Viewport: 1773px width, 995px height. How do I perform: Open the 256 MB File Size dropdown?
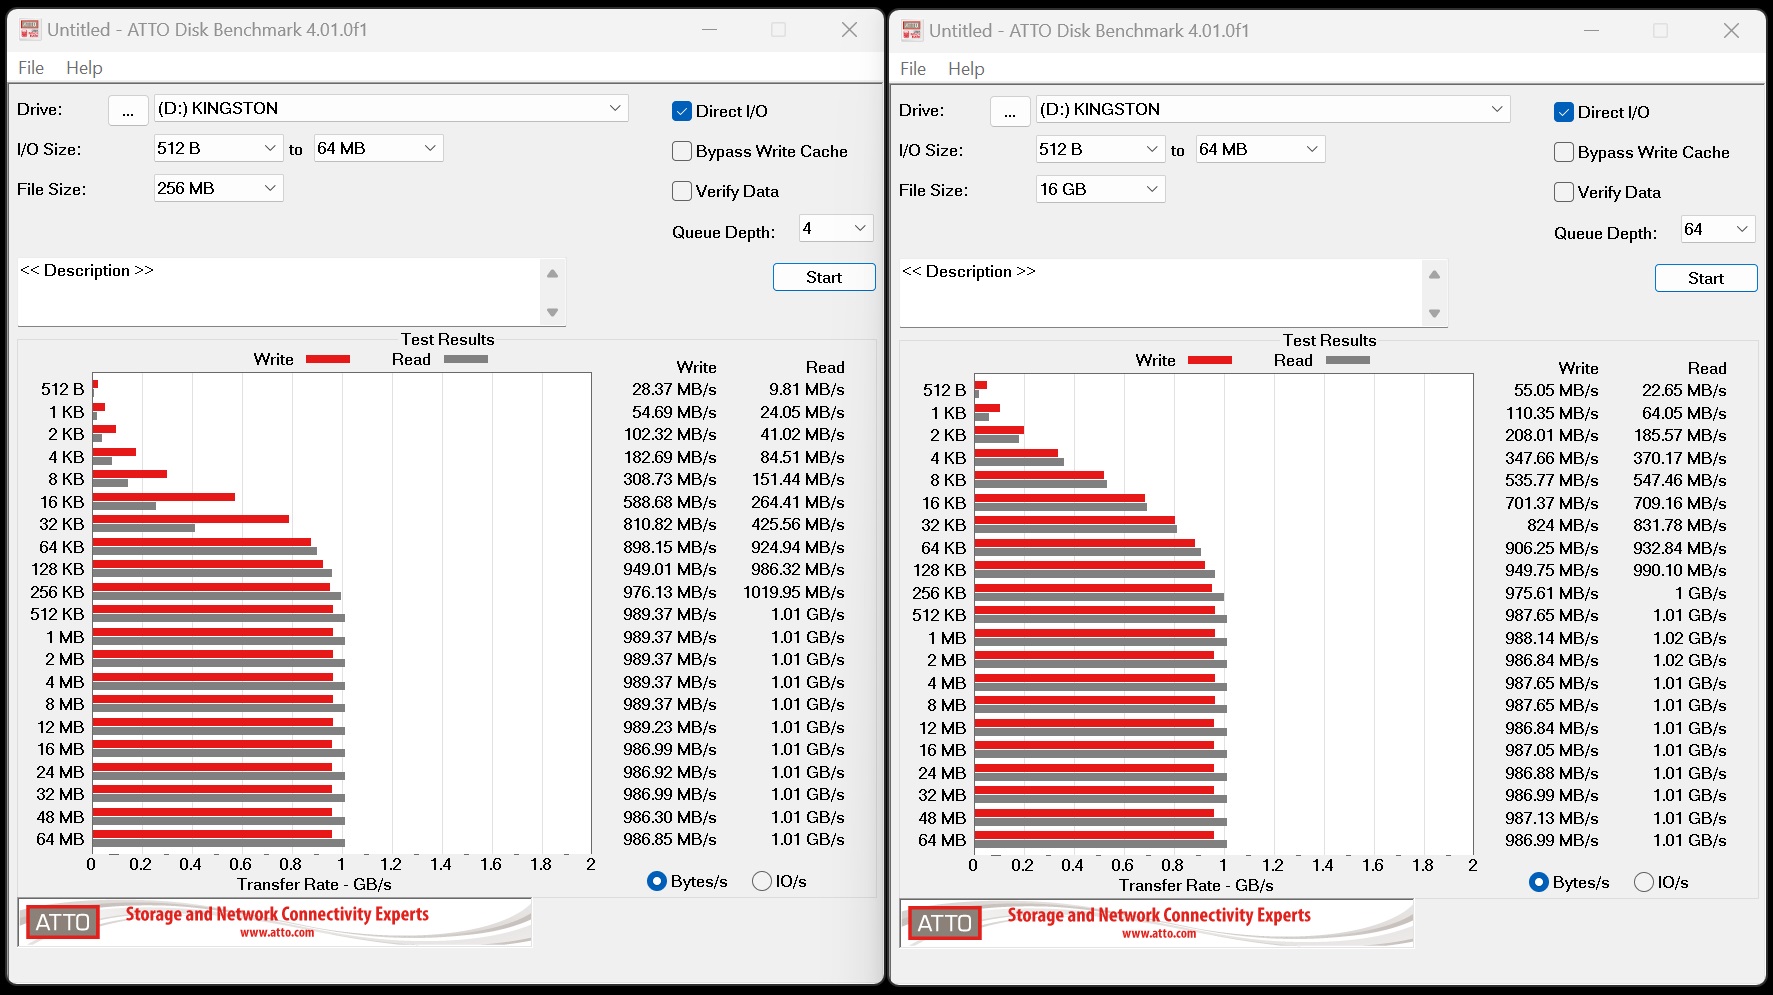click(x=218, y=188)
